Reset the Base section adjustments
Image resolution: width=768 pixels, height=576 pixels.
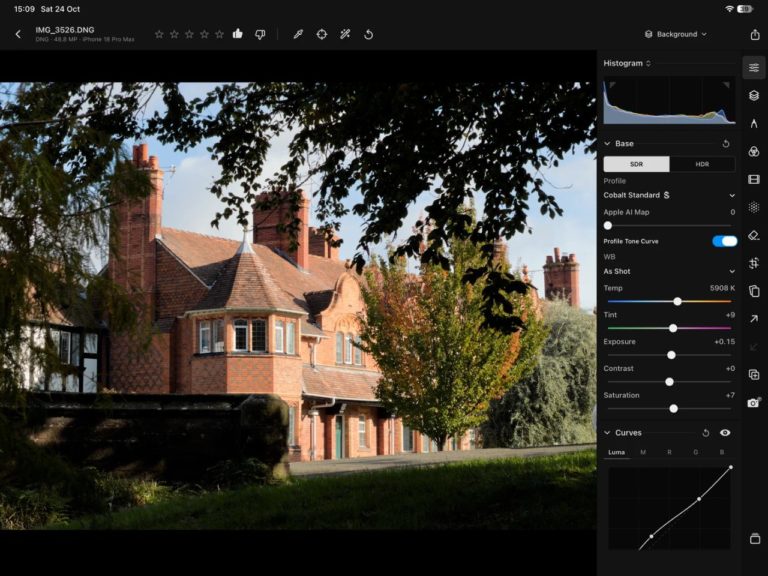click(x=726, y=144)
